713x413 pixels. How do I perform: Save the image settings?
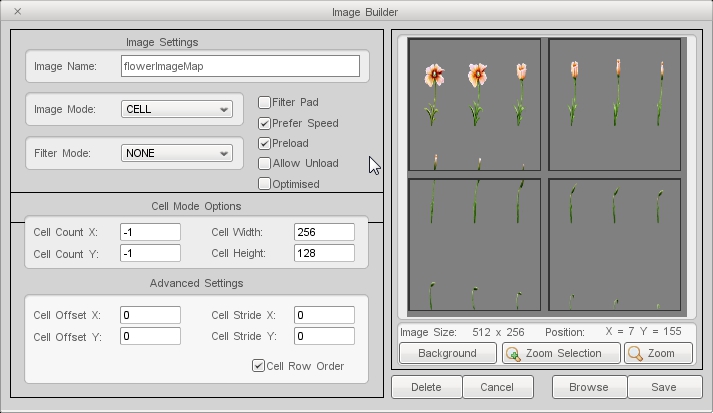(x=664, y=387)
